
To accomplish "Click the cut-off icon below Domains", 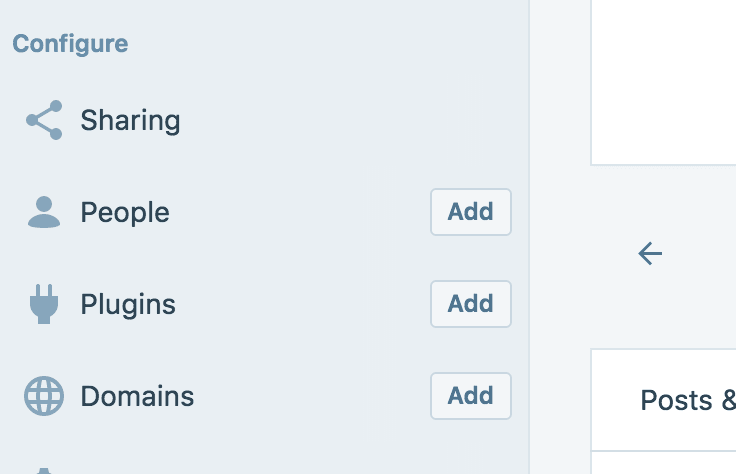I will tap(44, 470).
